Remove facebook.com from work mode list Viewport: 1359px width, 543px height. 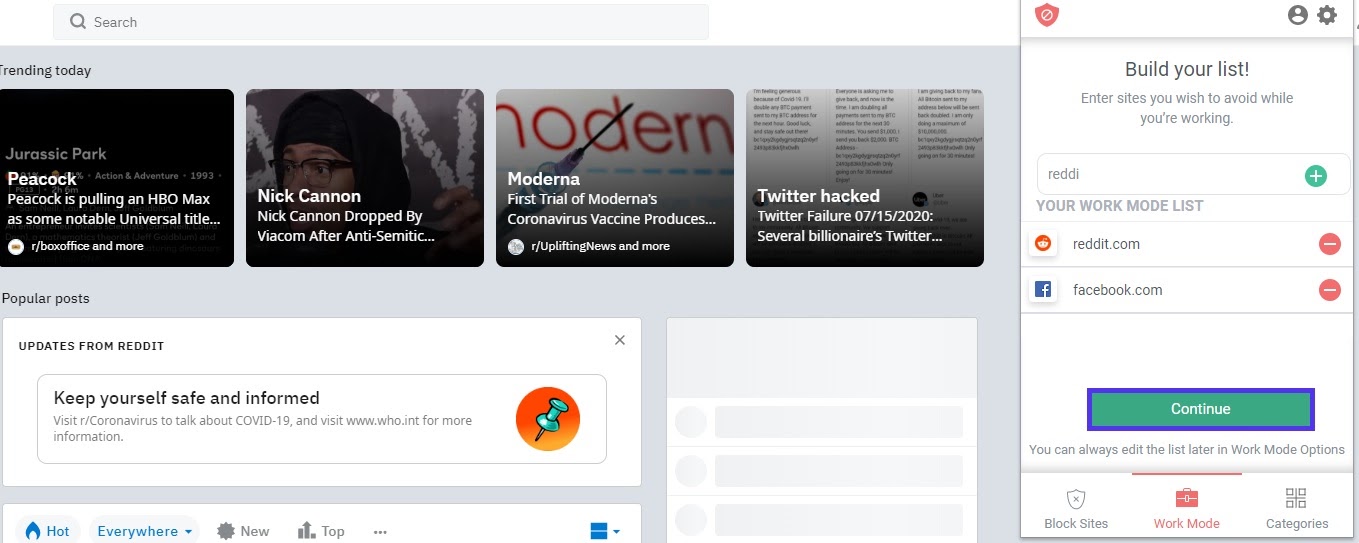tap(1329, 290)
